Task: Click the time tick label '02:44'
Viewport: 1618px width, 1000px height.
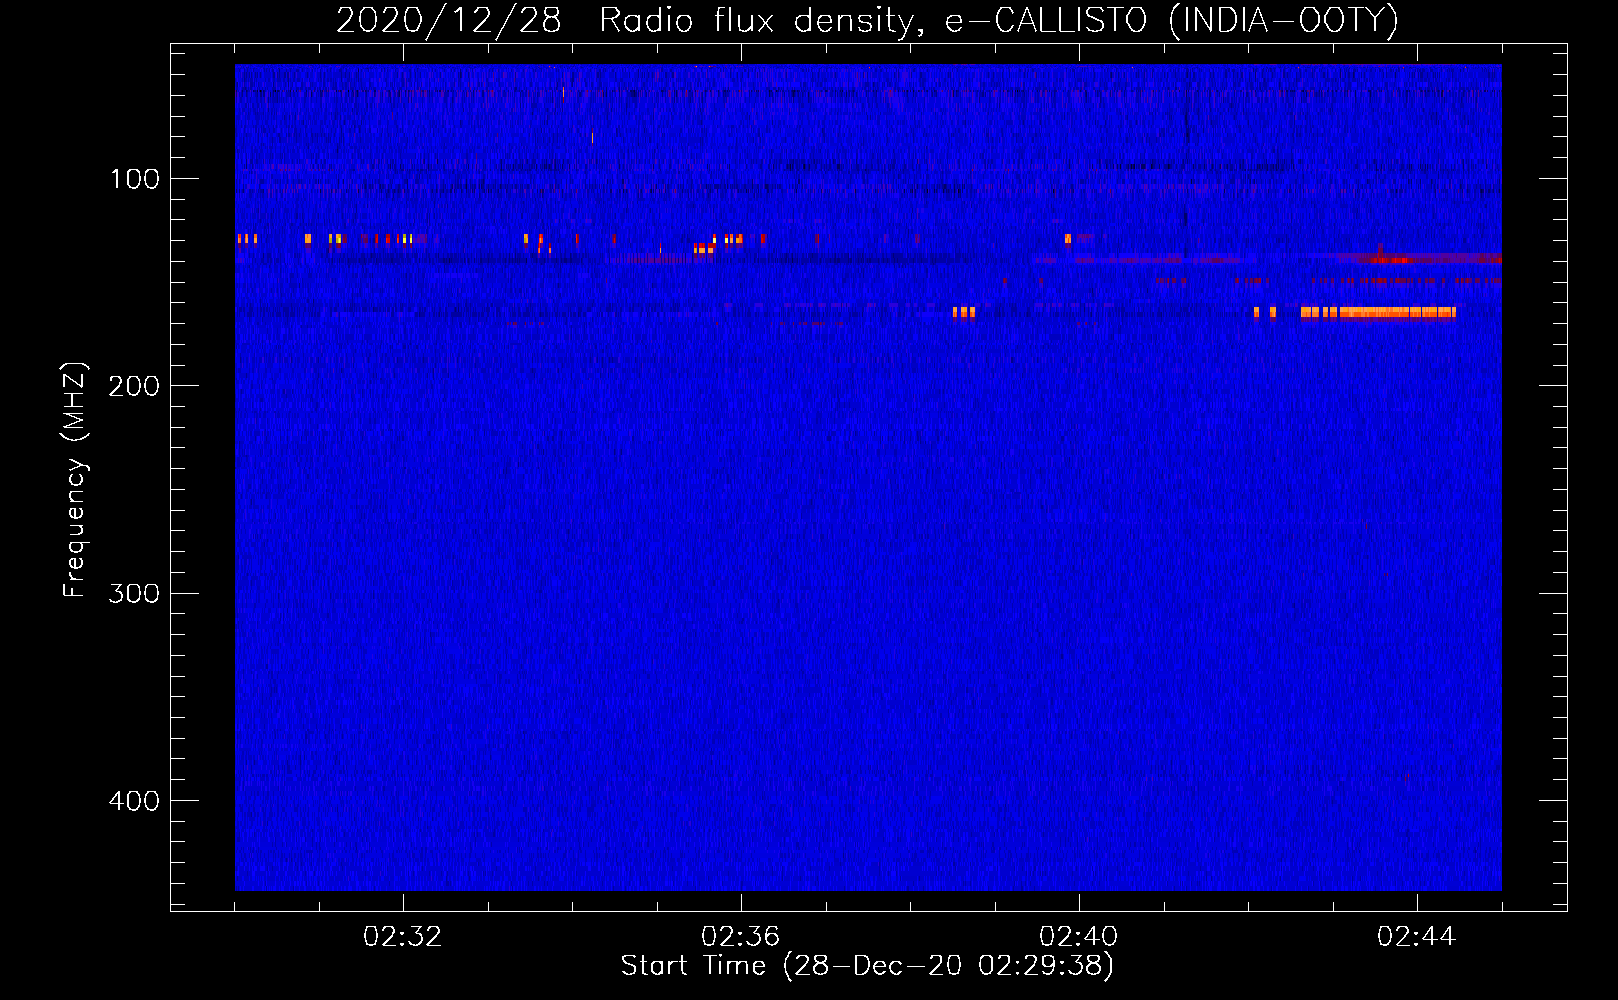Action: click(1417, 936)
